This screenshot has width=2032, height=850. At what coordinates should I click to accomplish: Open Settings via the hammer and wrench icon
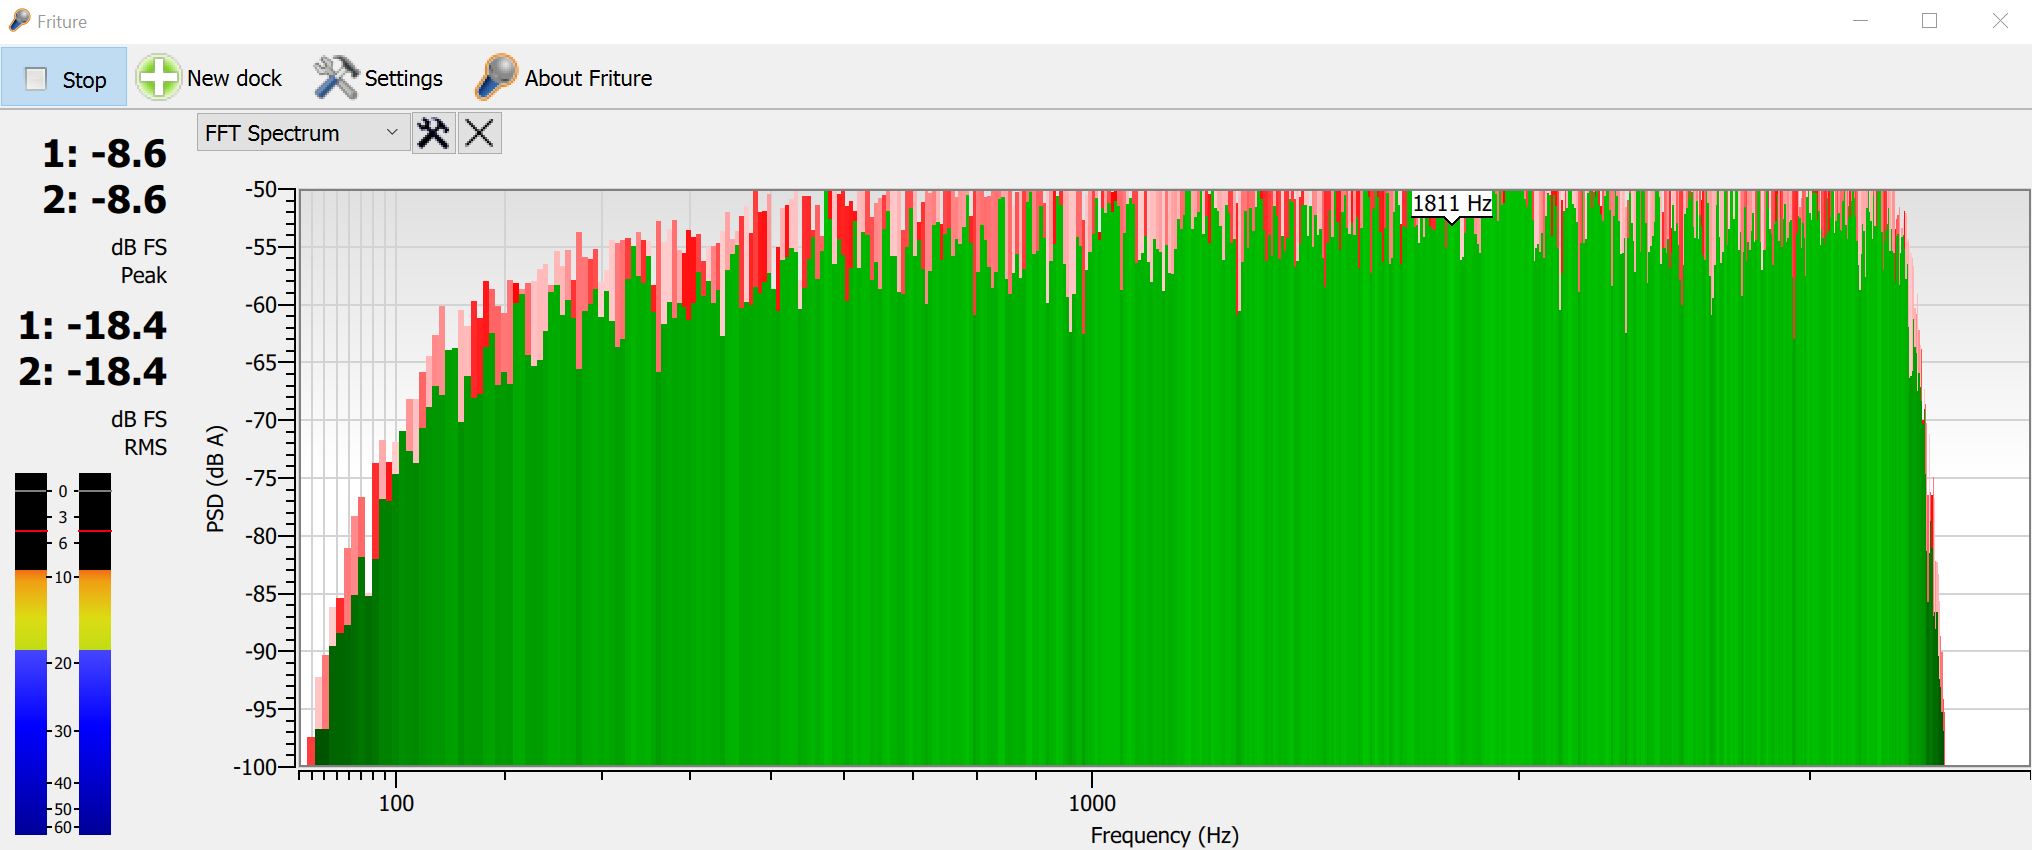click(335, 78)
